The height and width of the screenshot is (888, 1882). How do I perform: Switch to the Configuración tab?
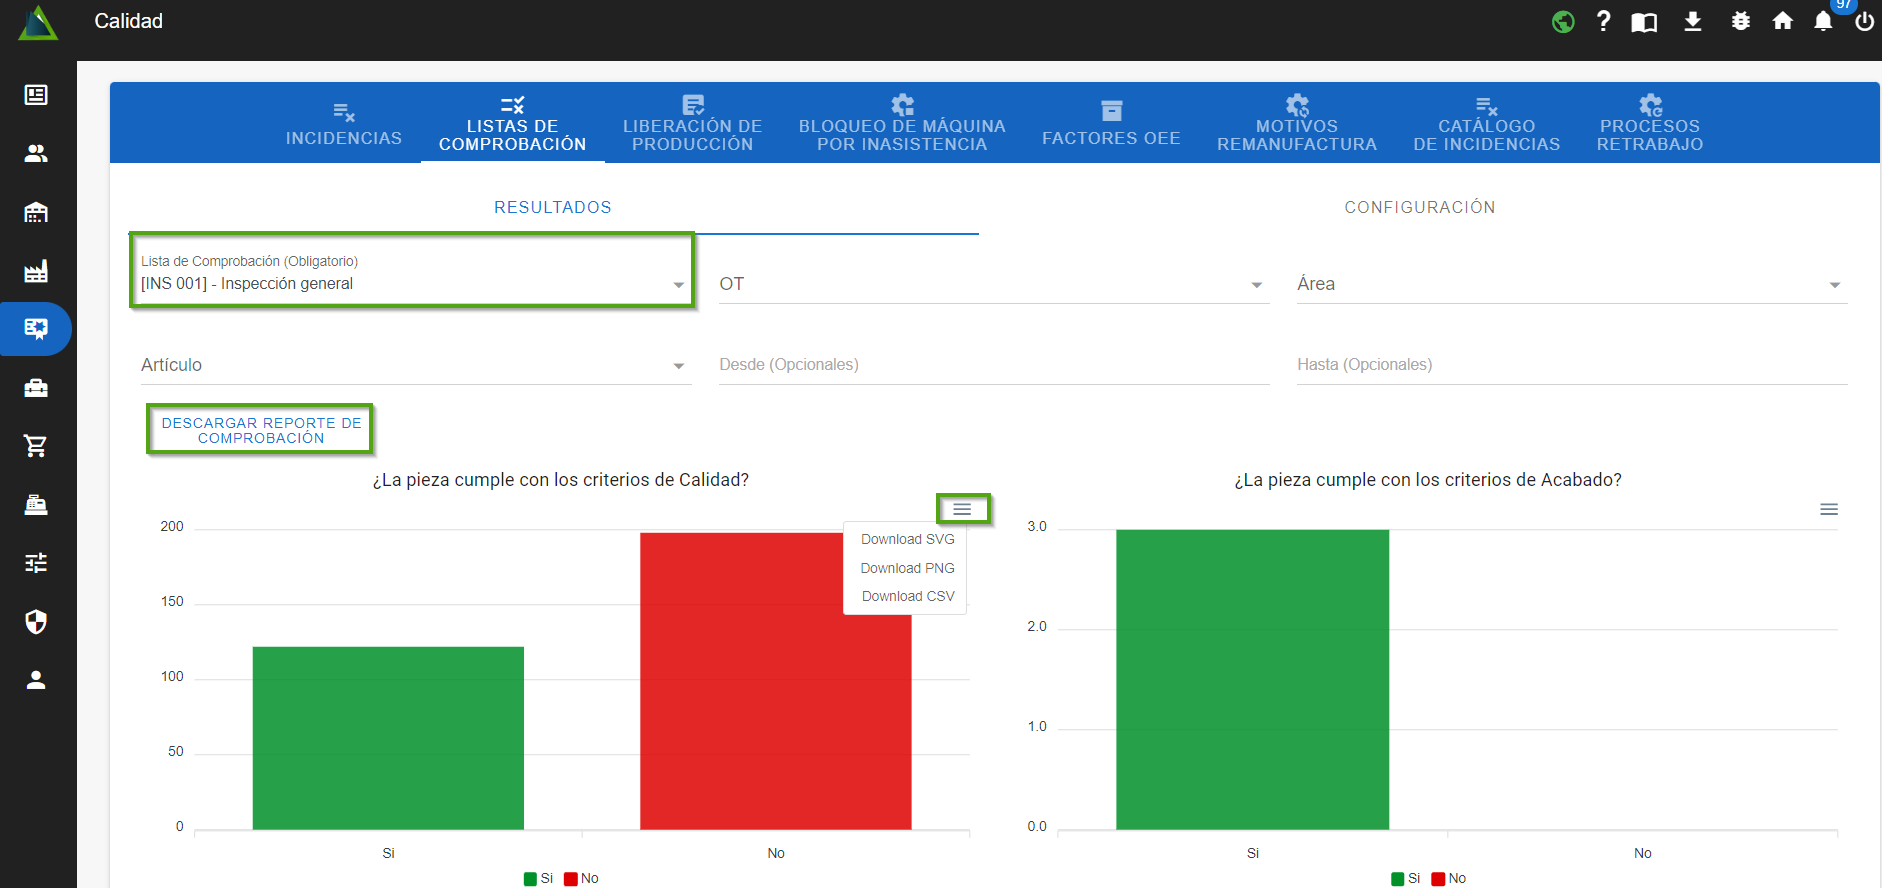coord(1419,207)
